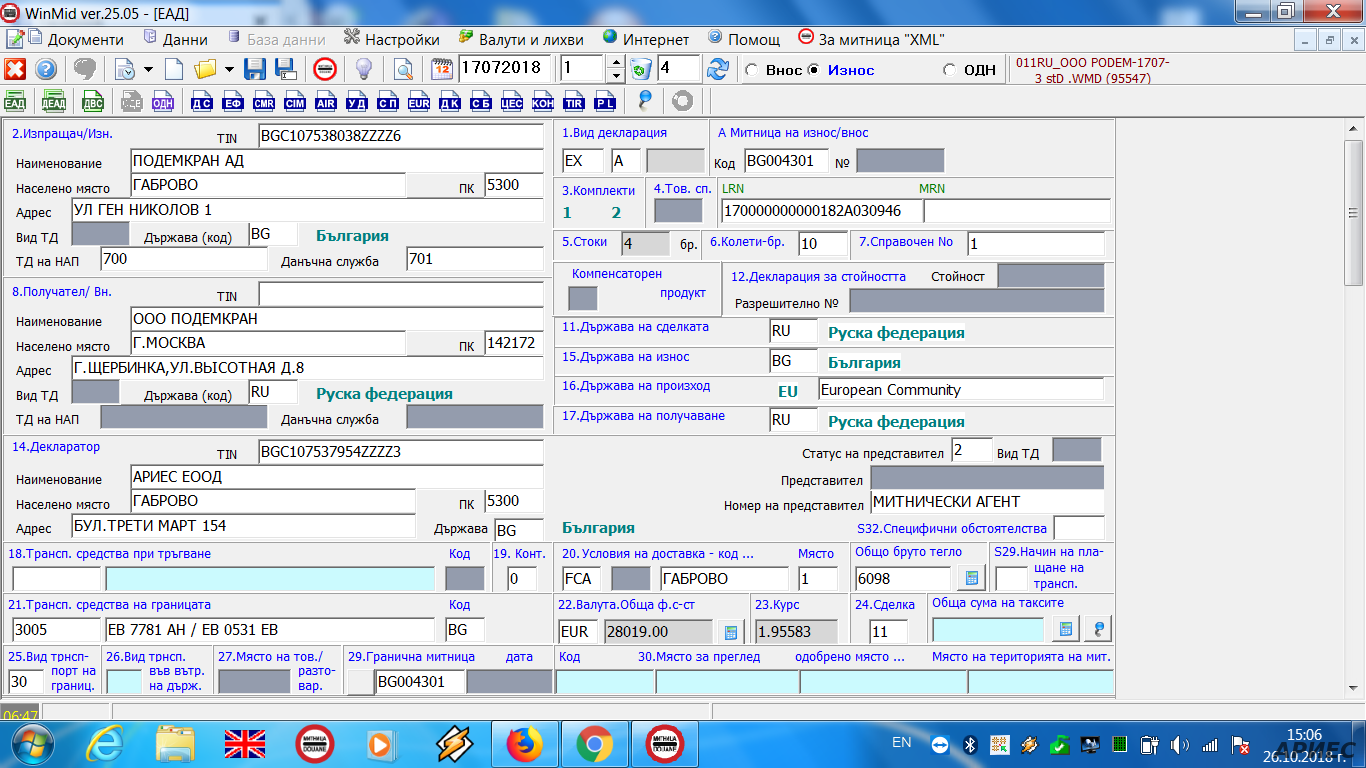The height and width of the screenshot is (768, 1366).
Task: Click the LRN input field
Action: point(819,211)
